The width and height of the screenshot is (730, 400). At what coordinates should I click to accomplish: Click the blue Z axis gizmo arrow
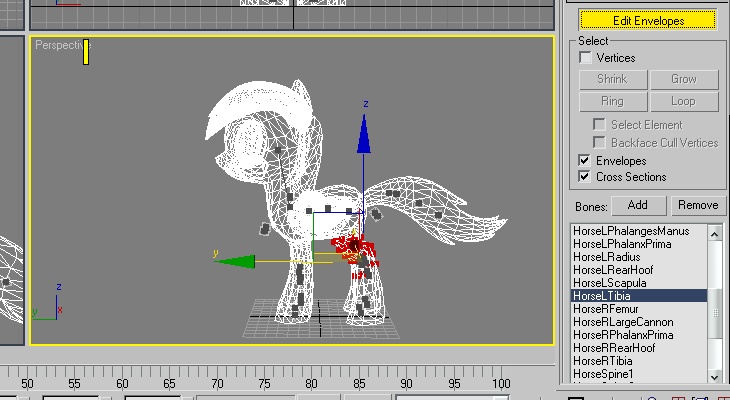point(364,134)
